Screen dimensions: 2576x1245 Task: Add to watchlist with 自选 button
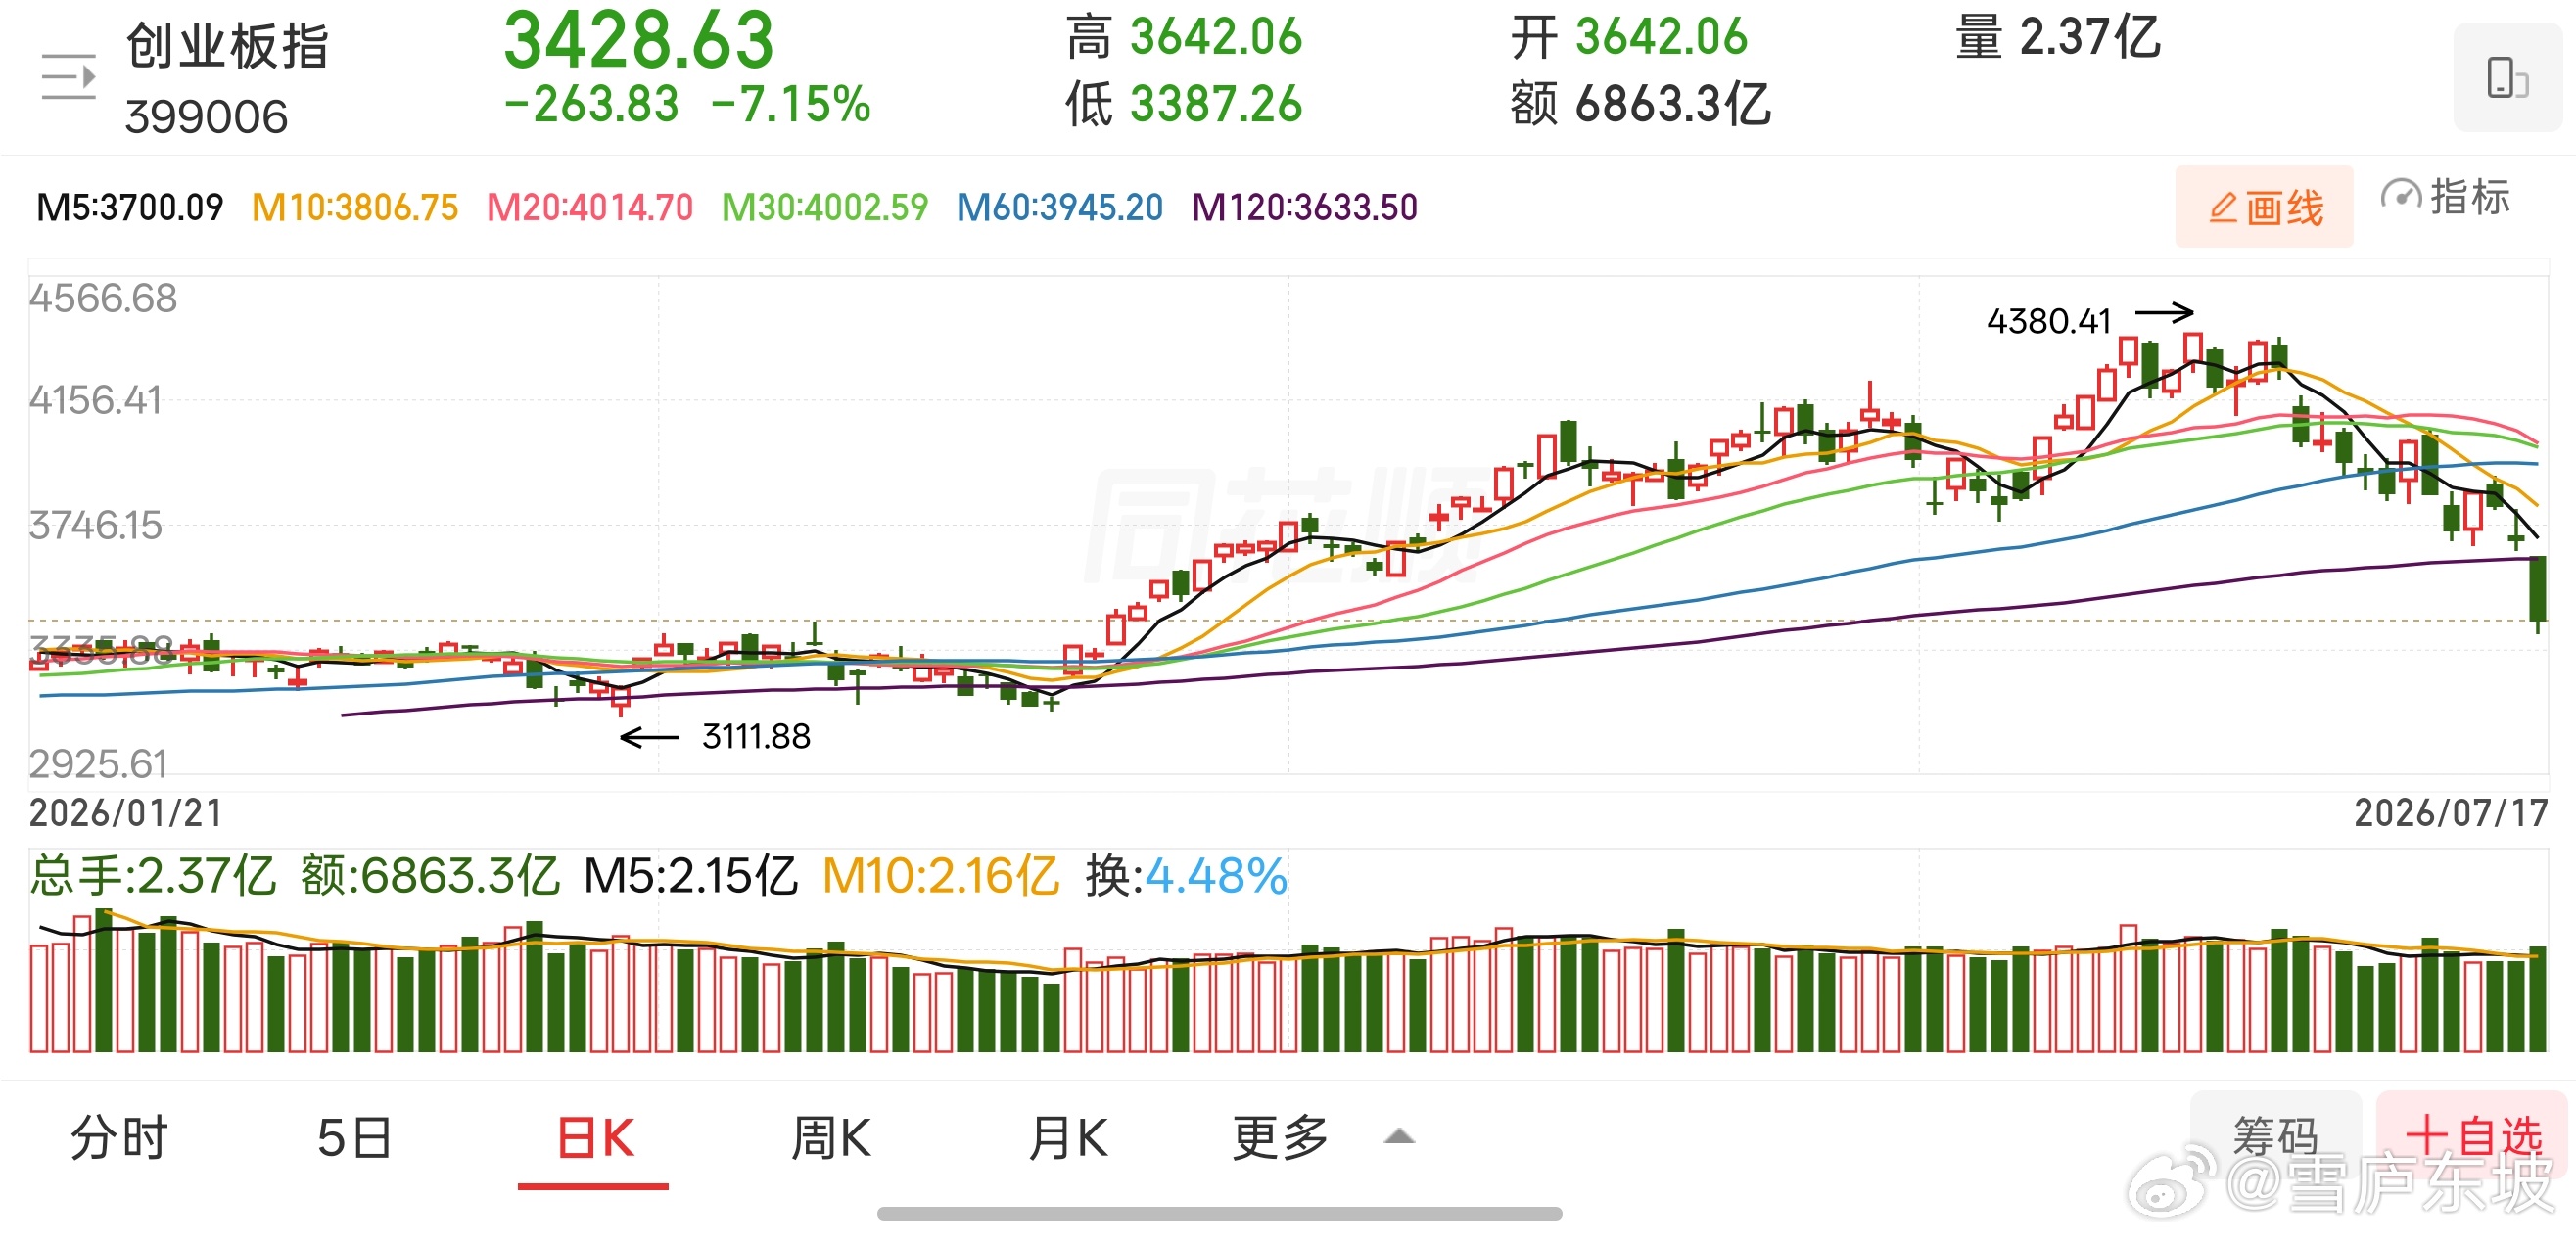2473,1136
